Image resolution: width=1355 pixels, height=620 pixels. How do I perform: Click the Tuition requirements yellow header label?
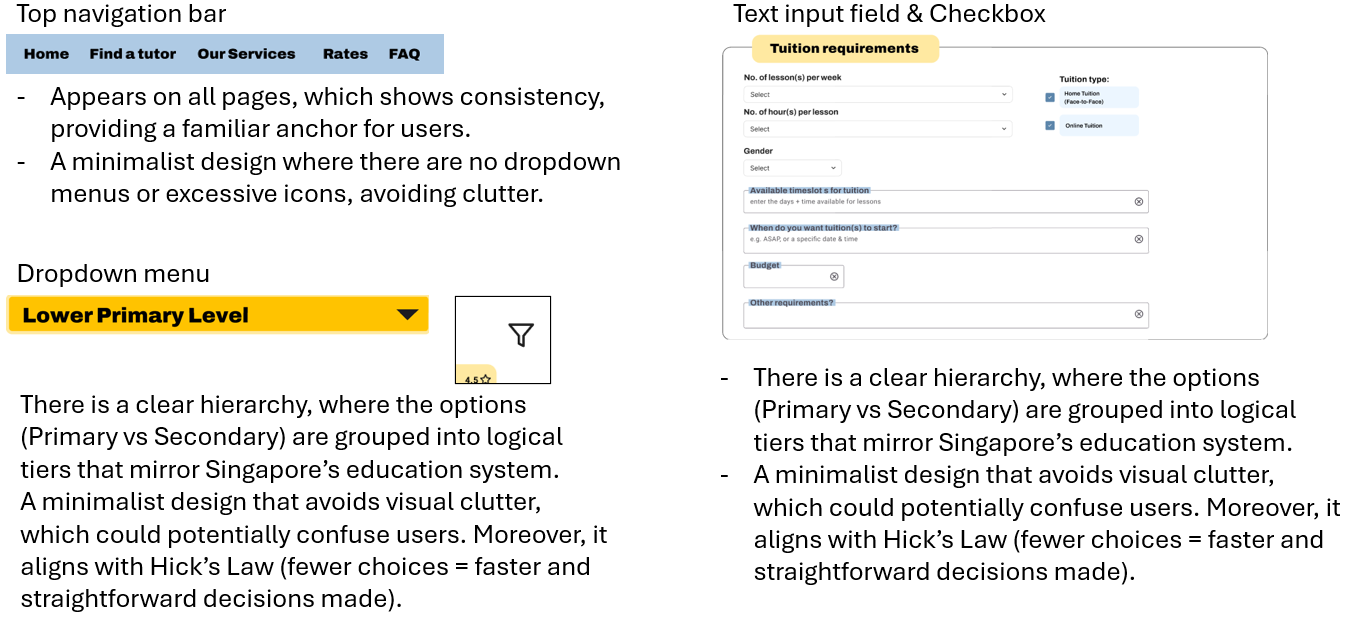[843, 49]
